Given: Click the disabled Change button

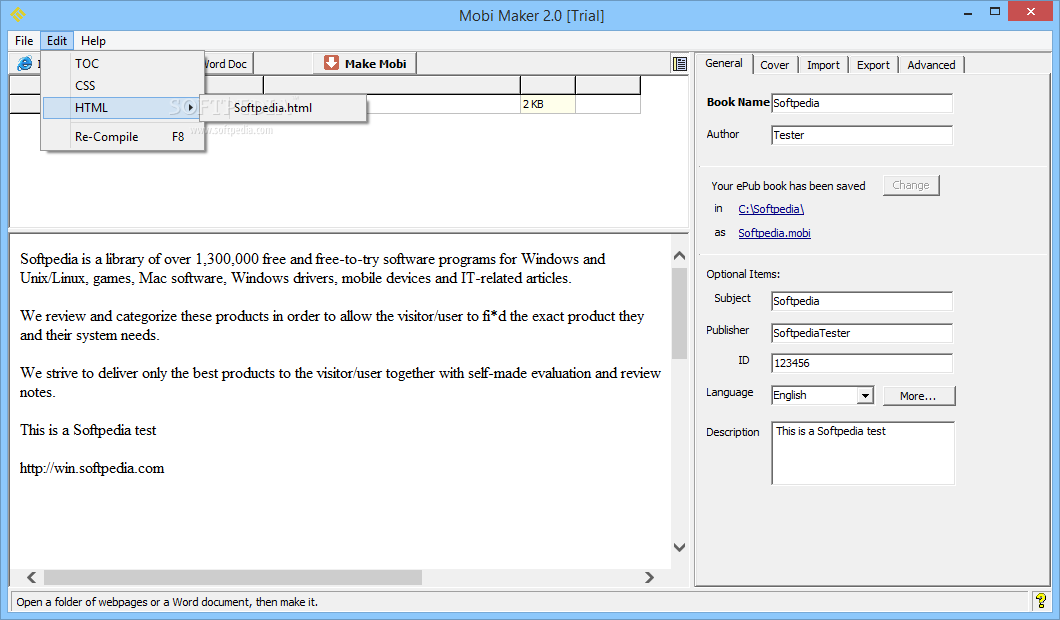Looking at the screenshot, I should [x=911, y=185].
